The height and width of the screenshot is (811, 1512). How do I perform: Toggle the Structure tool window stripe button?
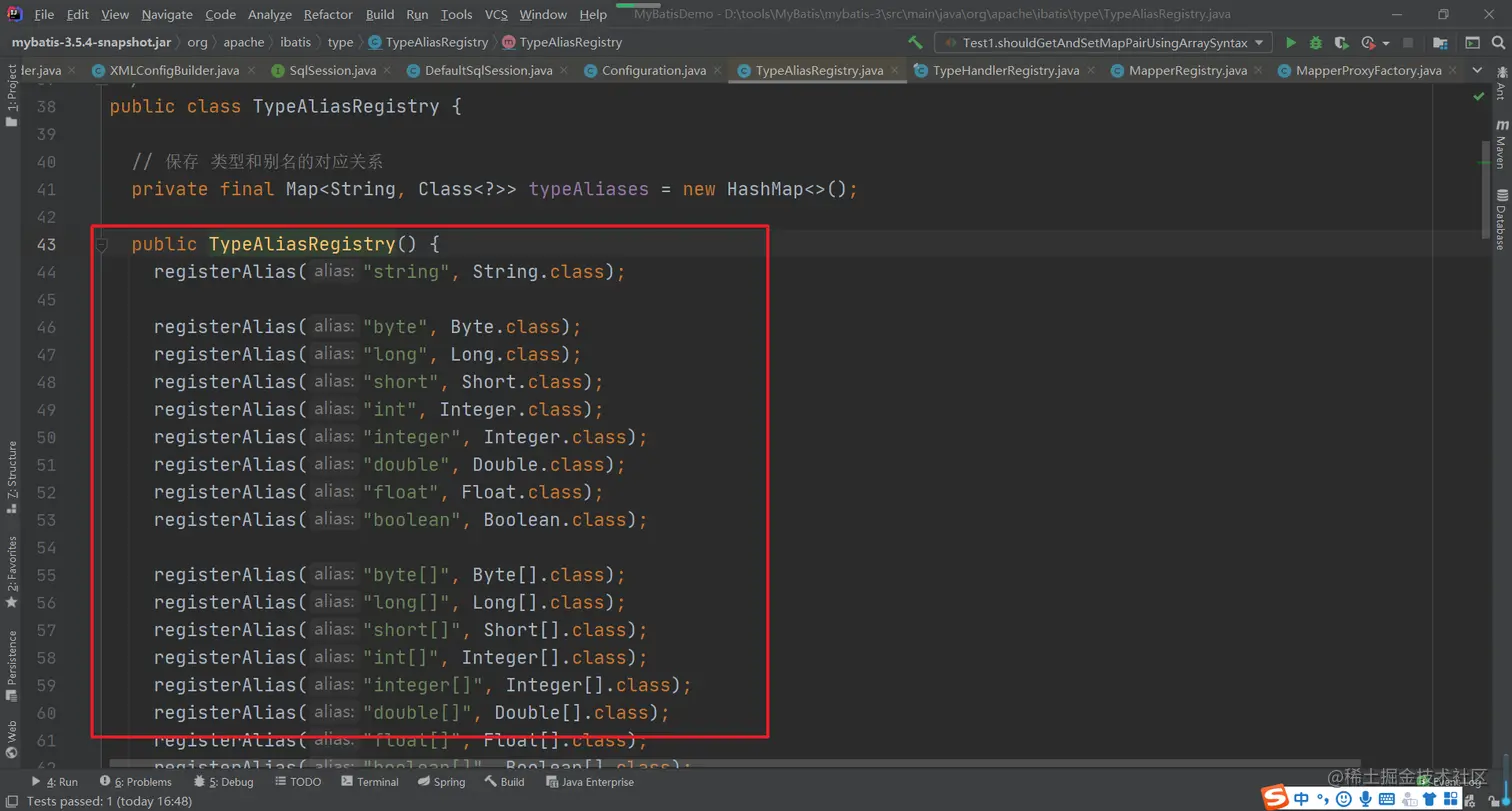[x=11, y=477]
